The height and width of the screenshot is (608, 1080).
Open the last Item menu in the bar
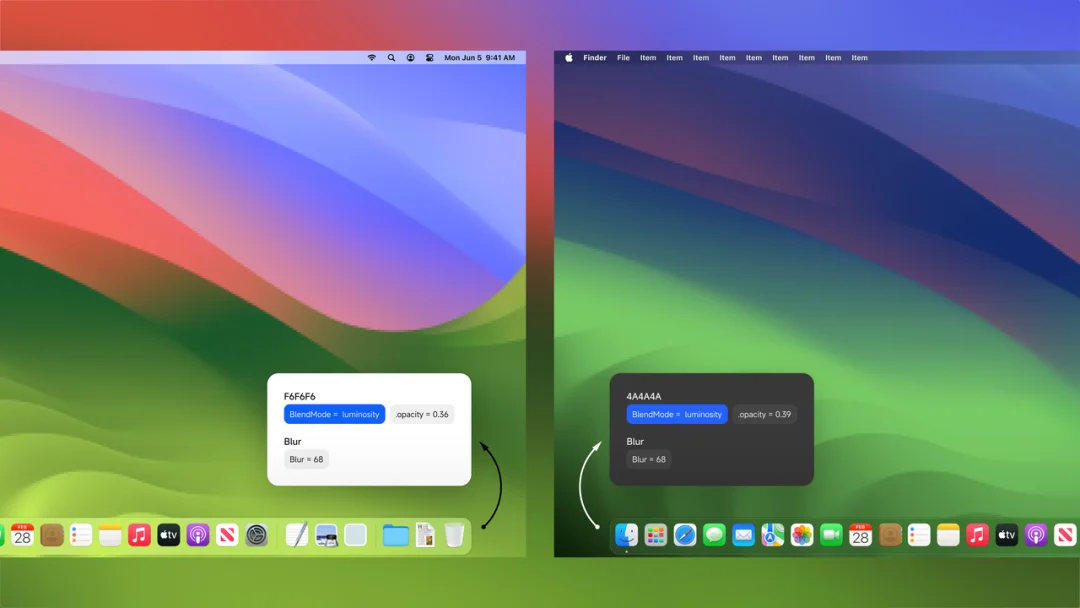860,58
